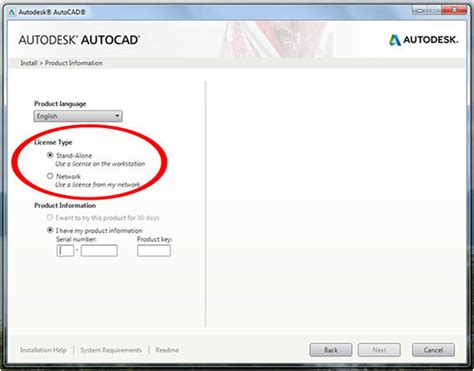This screenshot has width=474, height=371.
Task: Open the System Requirements link
Action: coord(111,350)
